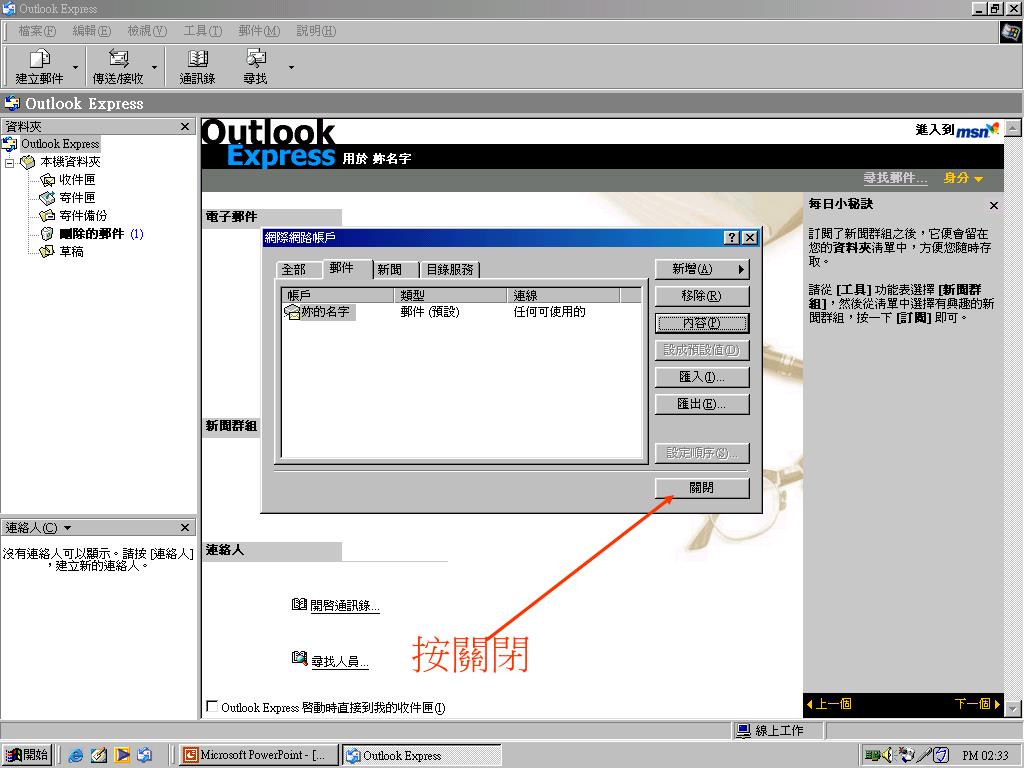Click the 建立郵件 (create mail) toolbar icon
The width and height of the screenshot is (1024, 768).
[x=39, y=66]
